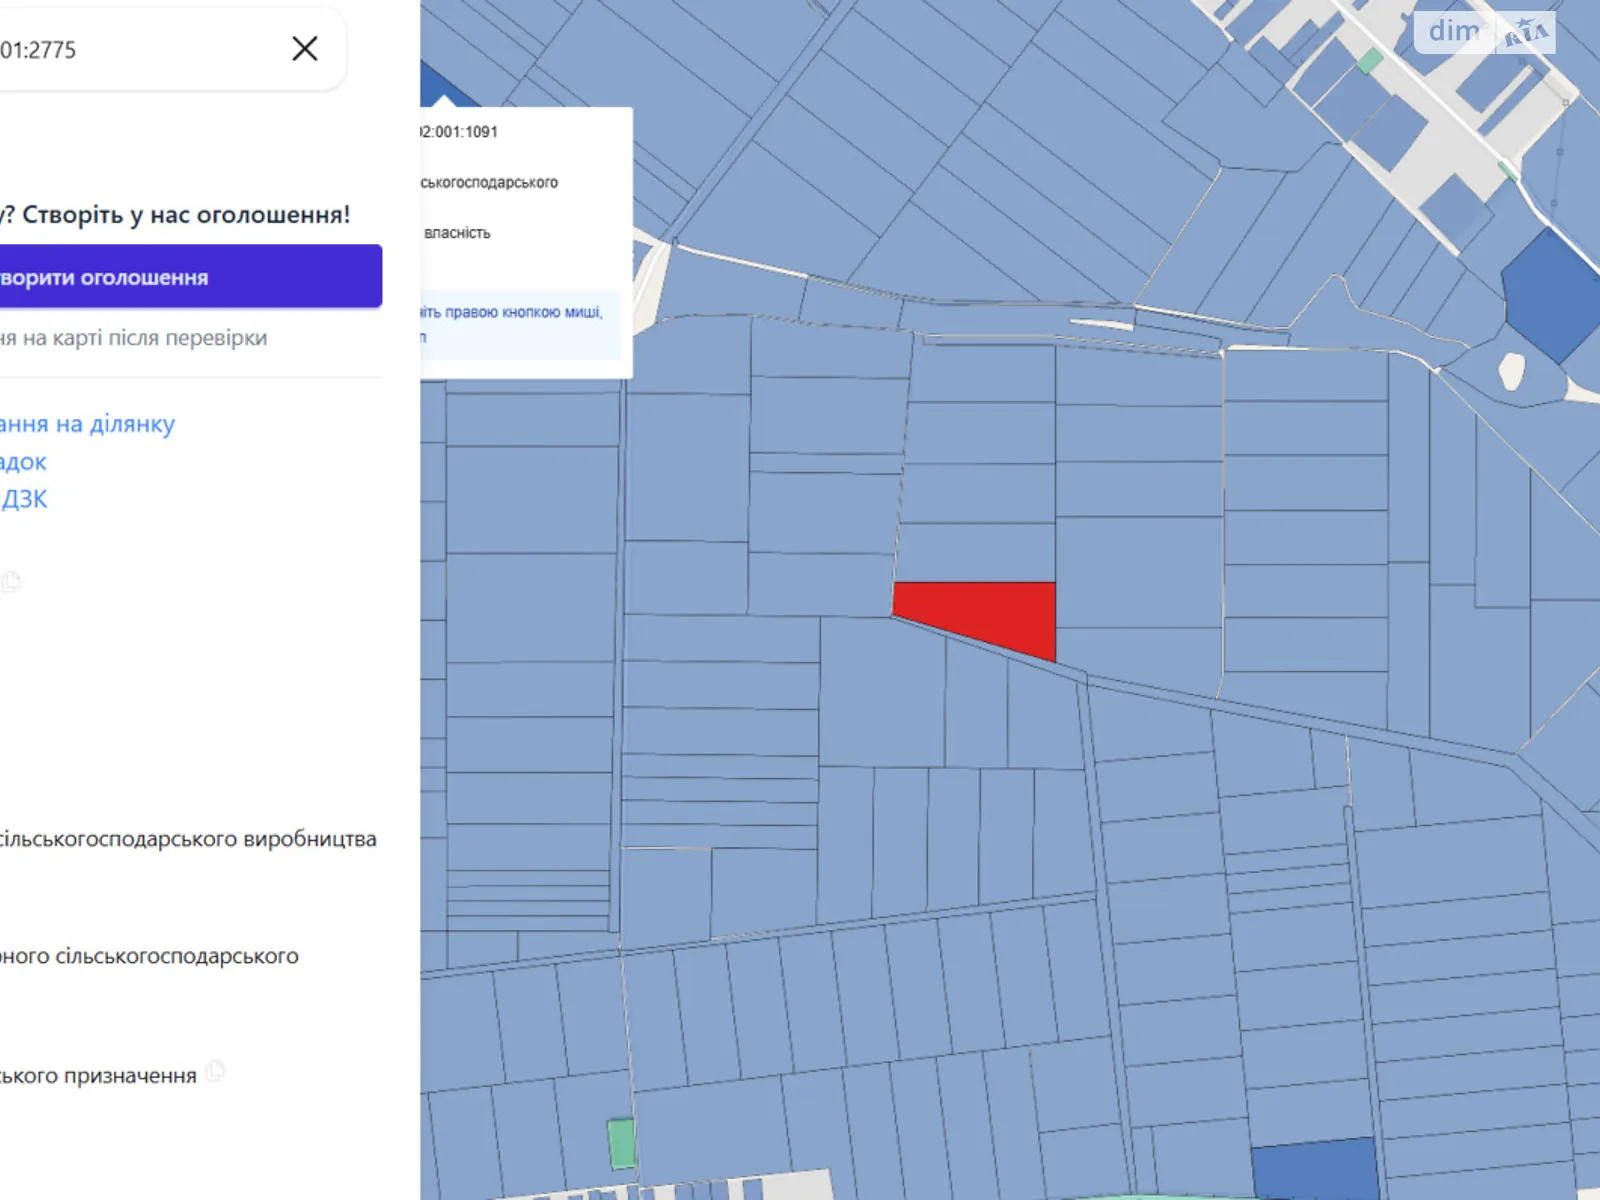Screen dimensions: 1600x1200
Task: Click dark blue parcel at bottom of map
Action: [x=1313, y=1168]
